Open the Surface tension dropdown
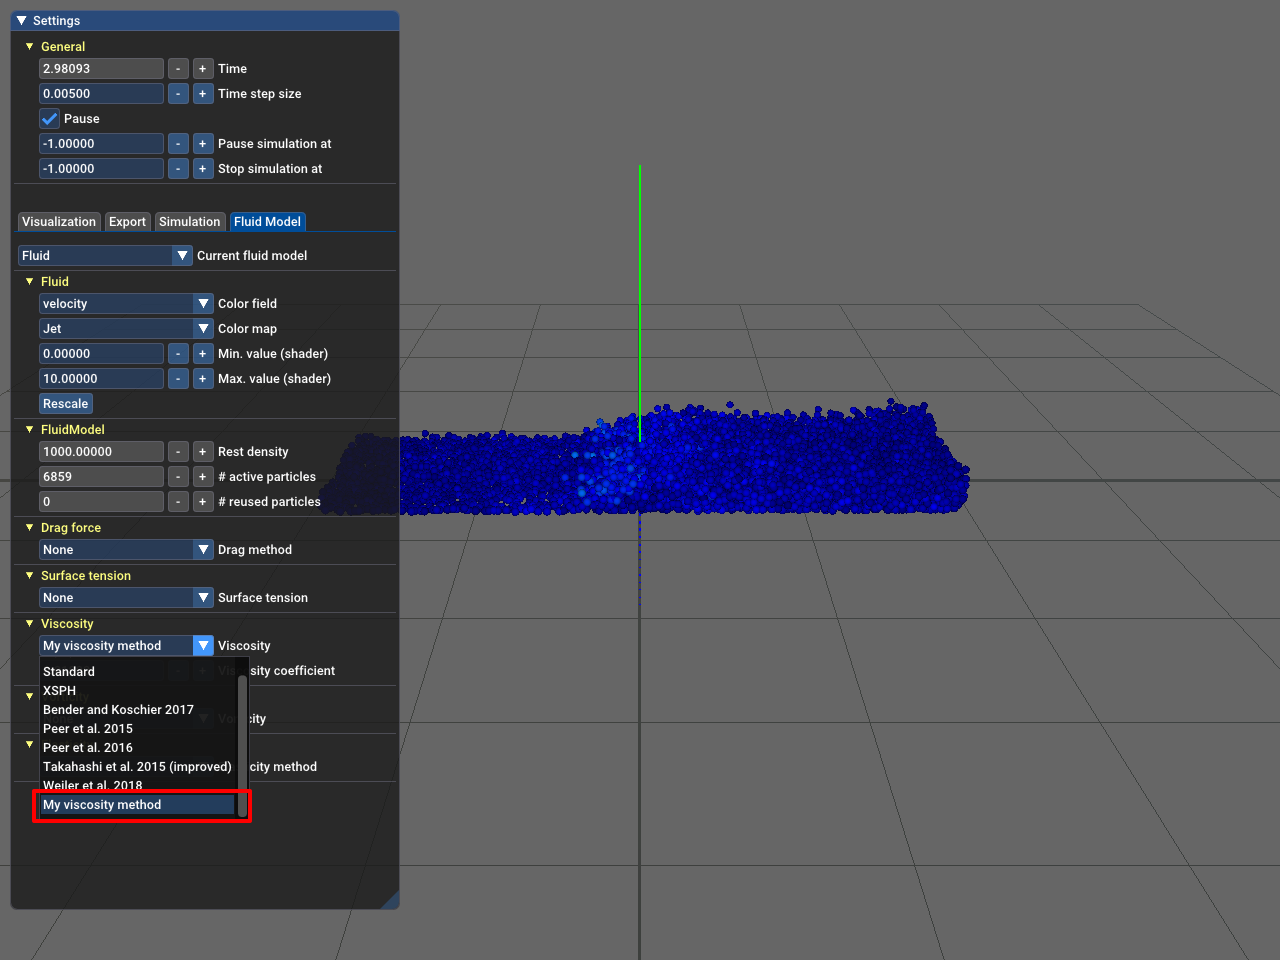Screen dimensions: 1280x960 tap(126, 598)
